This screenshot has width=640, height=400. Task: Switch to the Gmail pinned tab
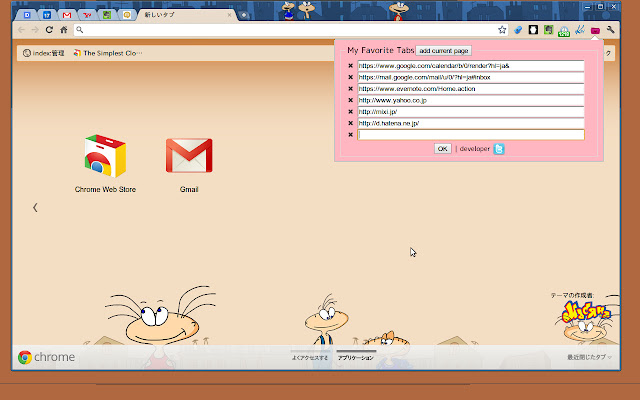[67, 15]
